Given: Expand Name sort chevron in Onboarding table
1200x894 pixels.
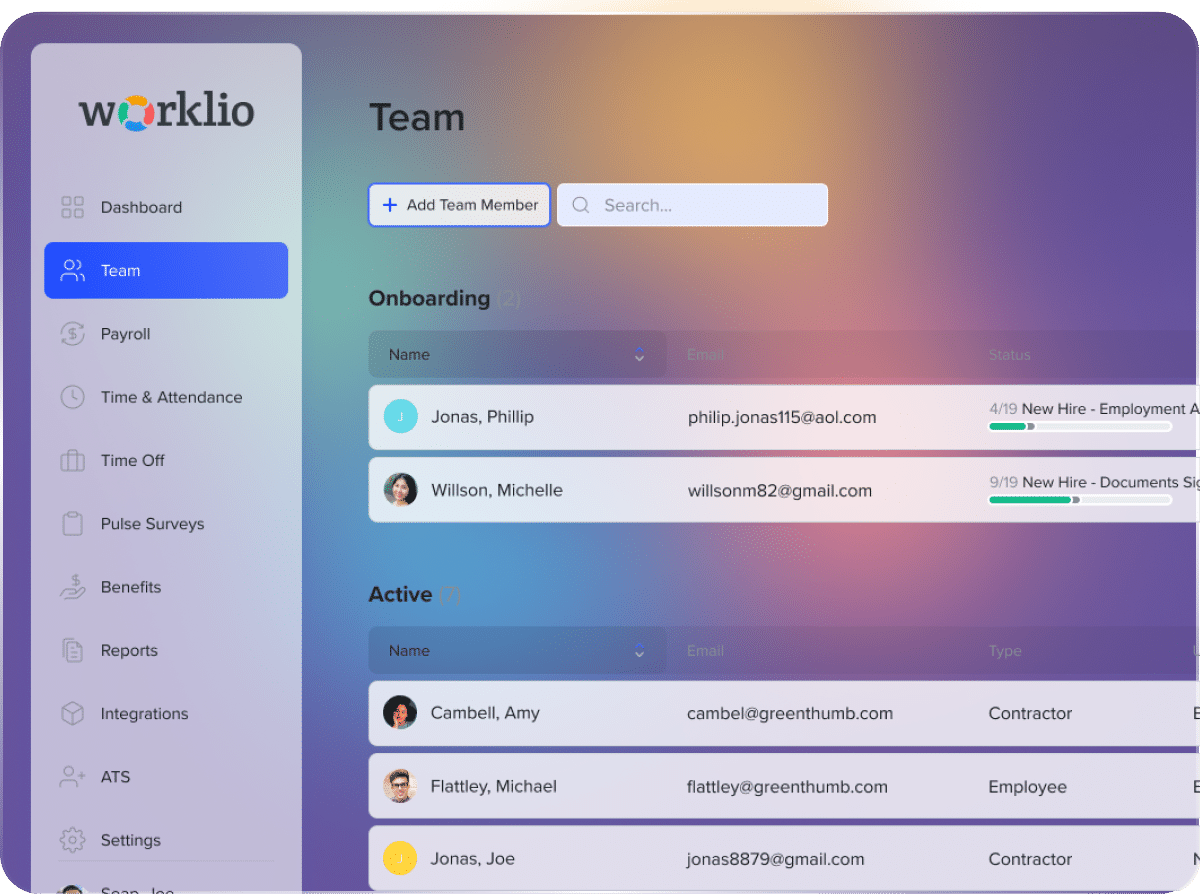Looking at the screenshot, I should tap(639, 355).
